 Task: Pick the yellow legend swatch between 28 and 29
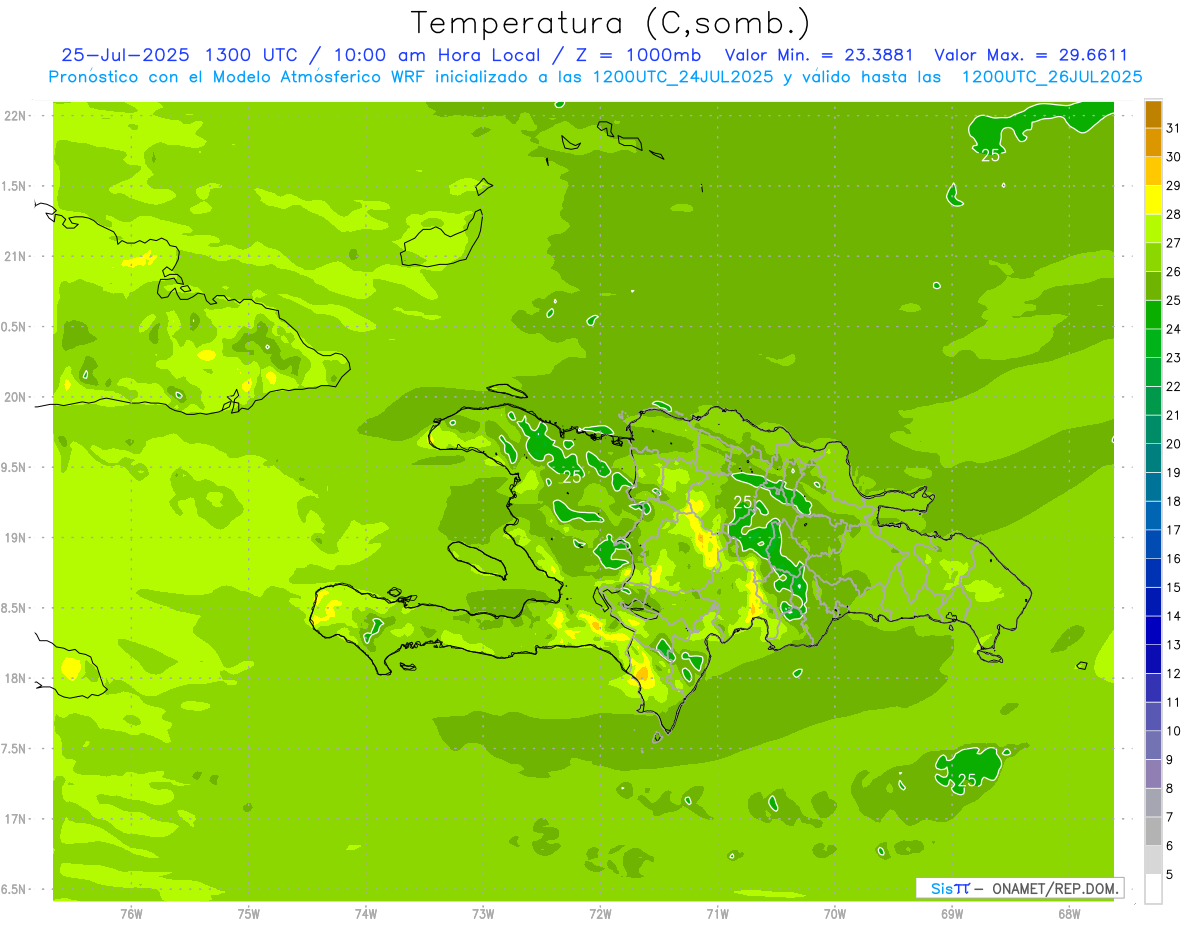click(1153, 200)
